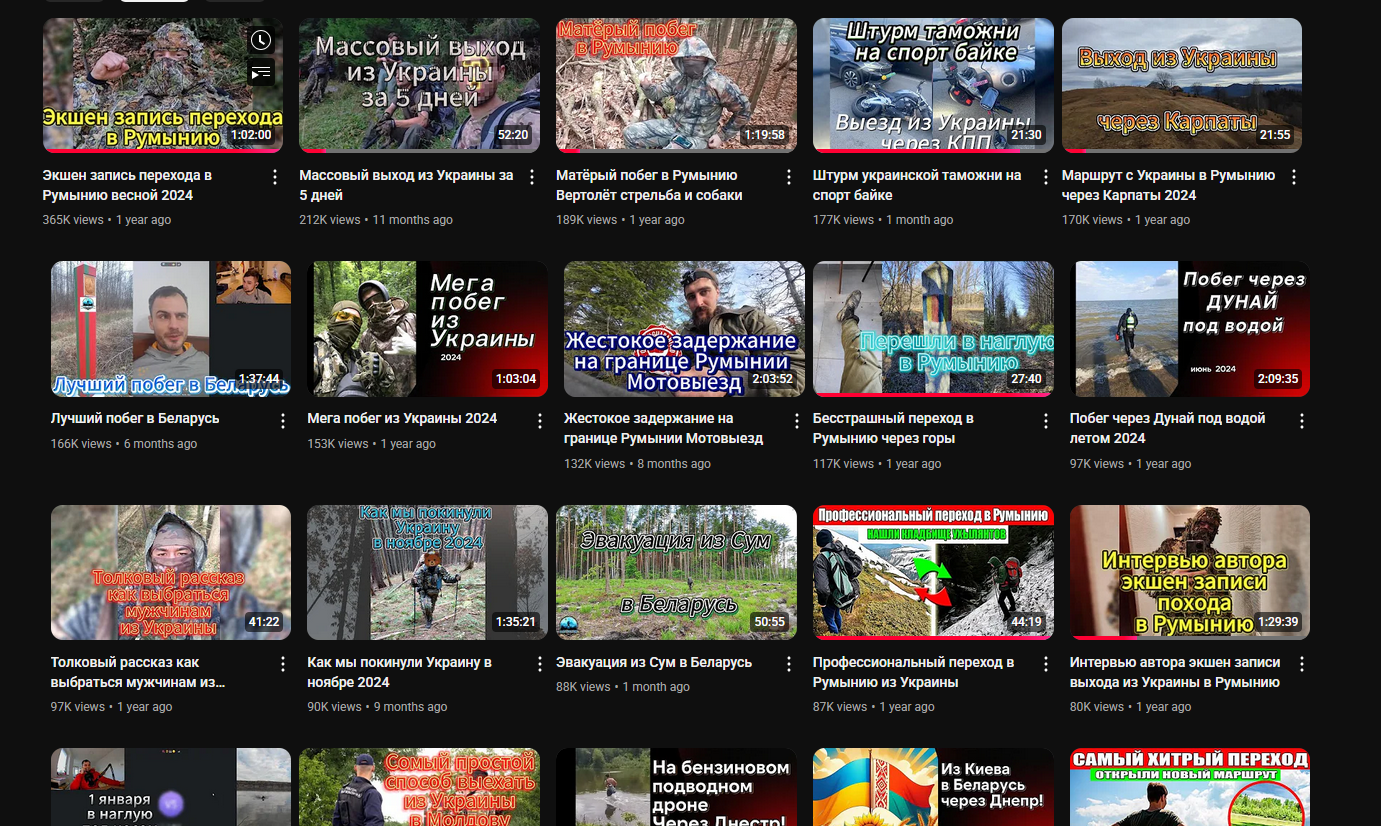The image size is (1381, 826).
Task: Open three-dot menu for 'Побег через Дунай под водой'
Action: 1302,421
